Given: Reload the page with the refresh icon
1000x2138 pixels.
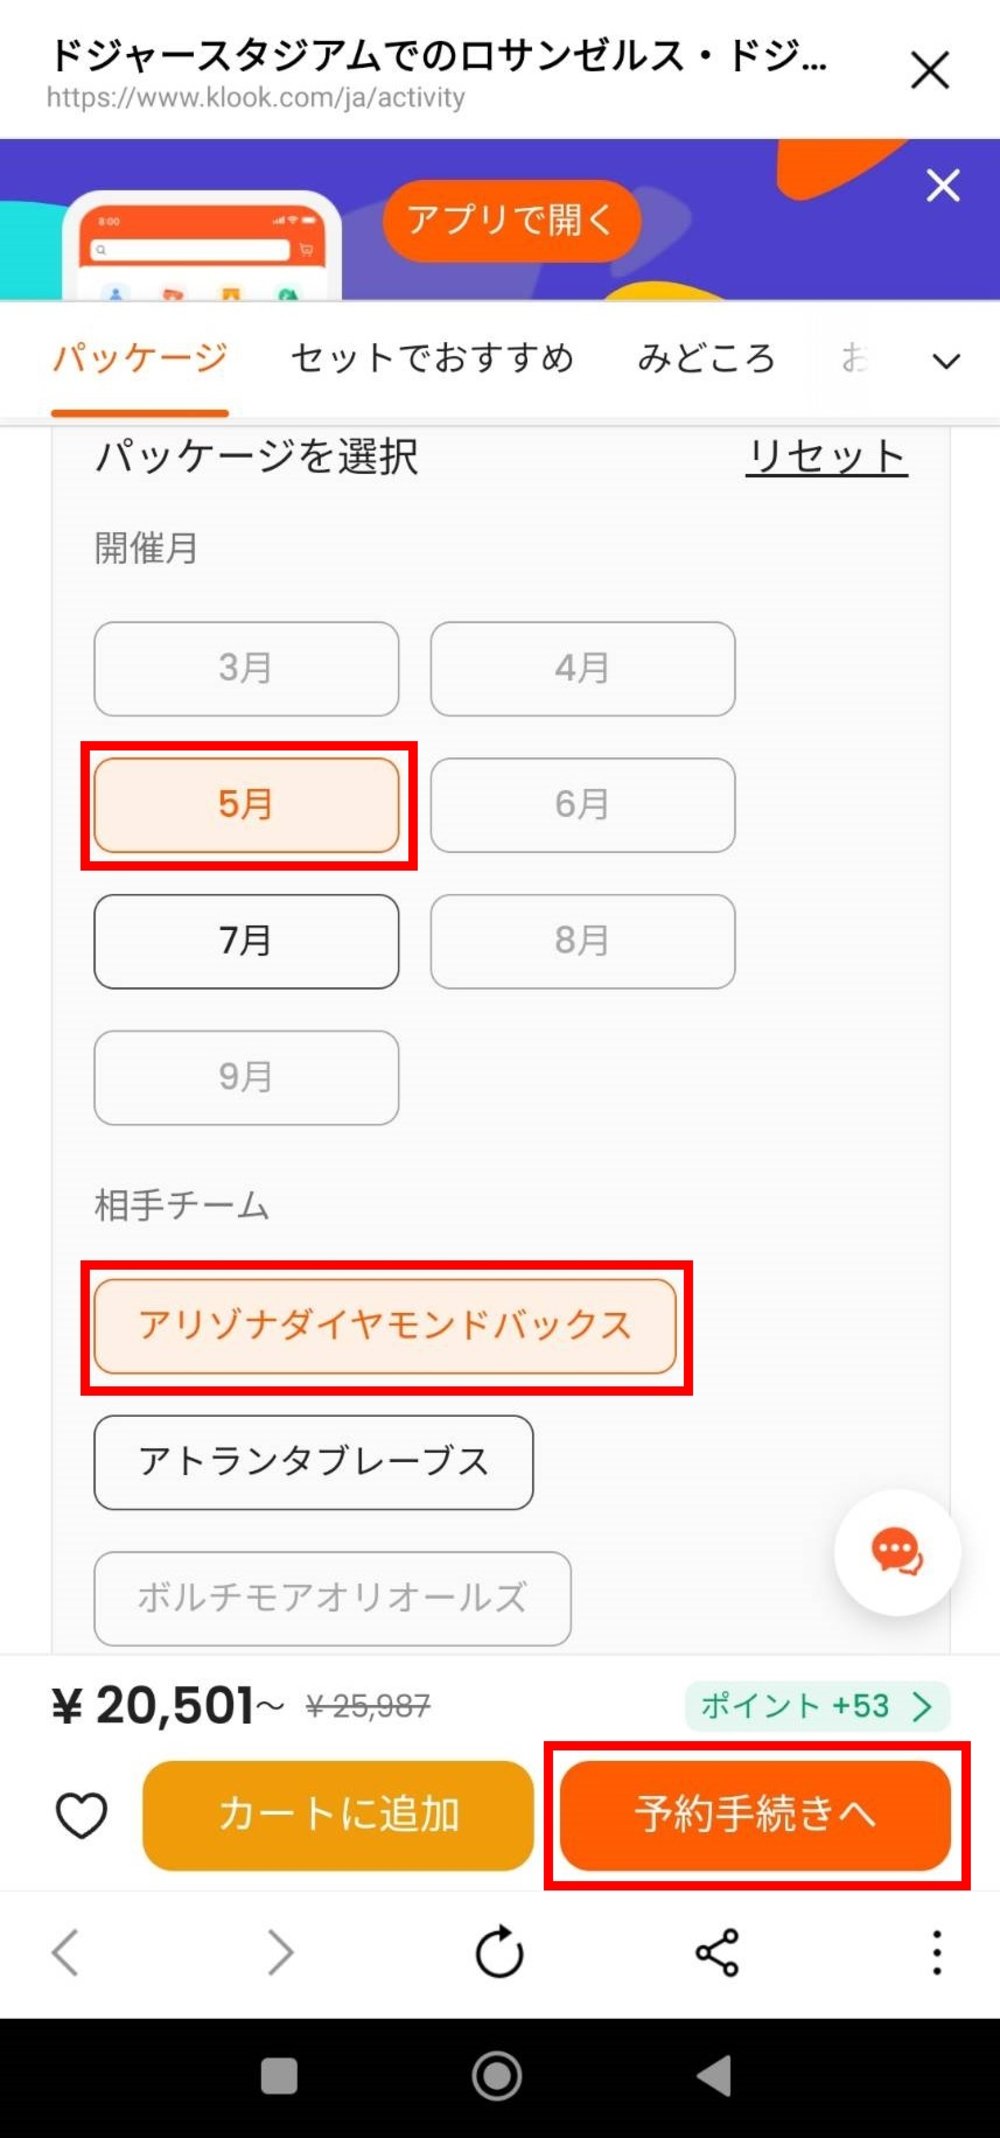Looking at the screenshot, I should click(499, 1957).
